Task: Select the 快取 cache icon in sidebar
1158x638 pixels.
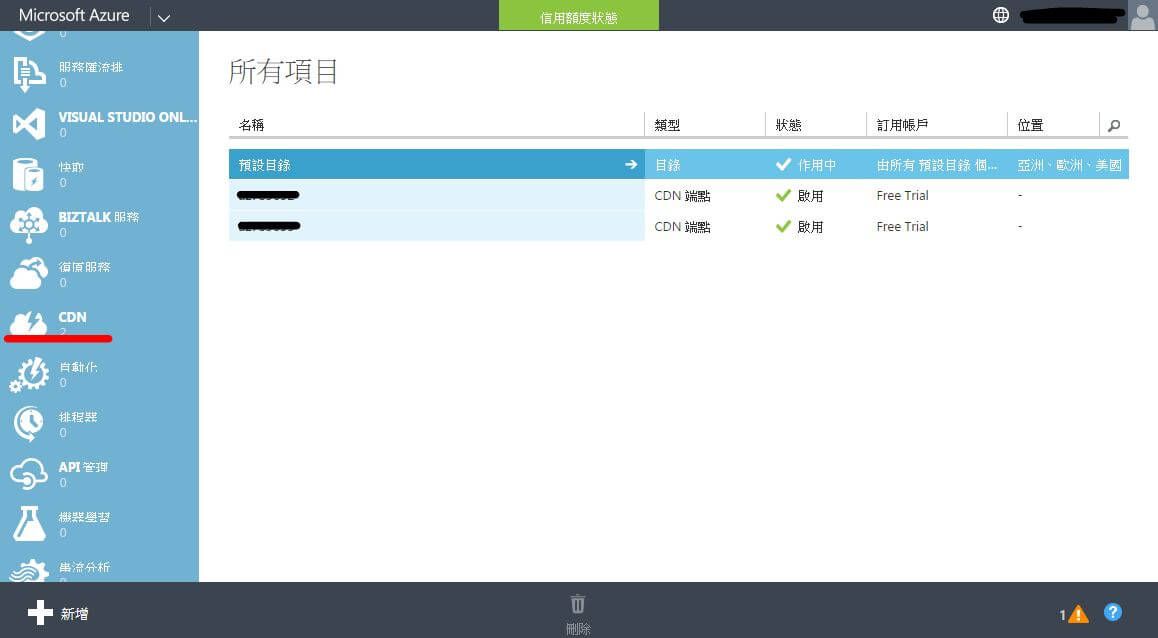Action: (x=29, y=174)
